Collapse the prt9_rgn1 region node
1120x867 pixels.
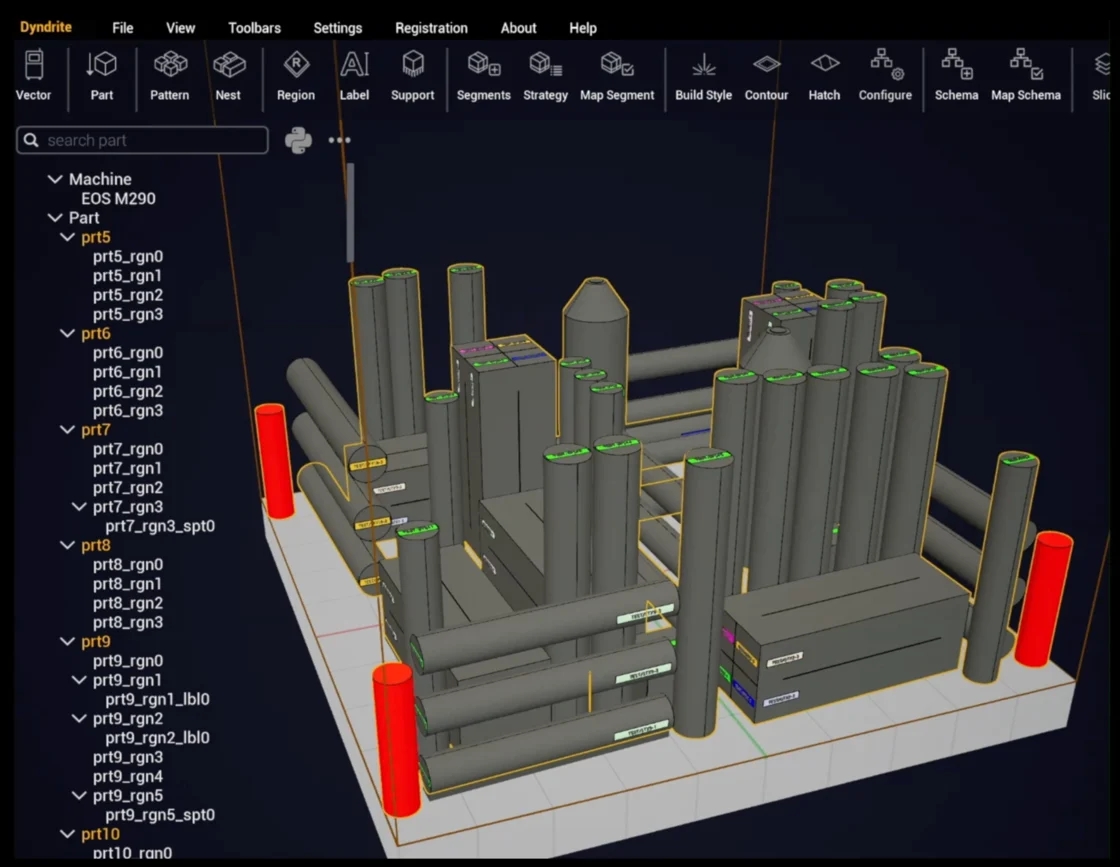(x=79, y=680)
